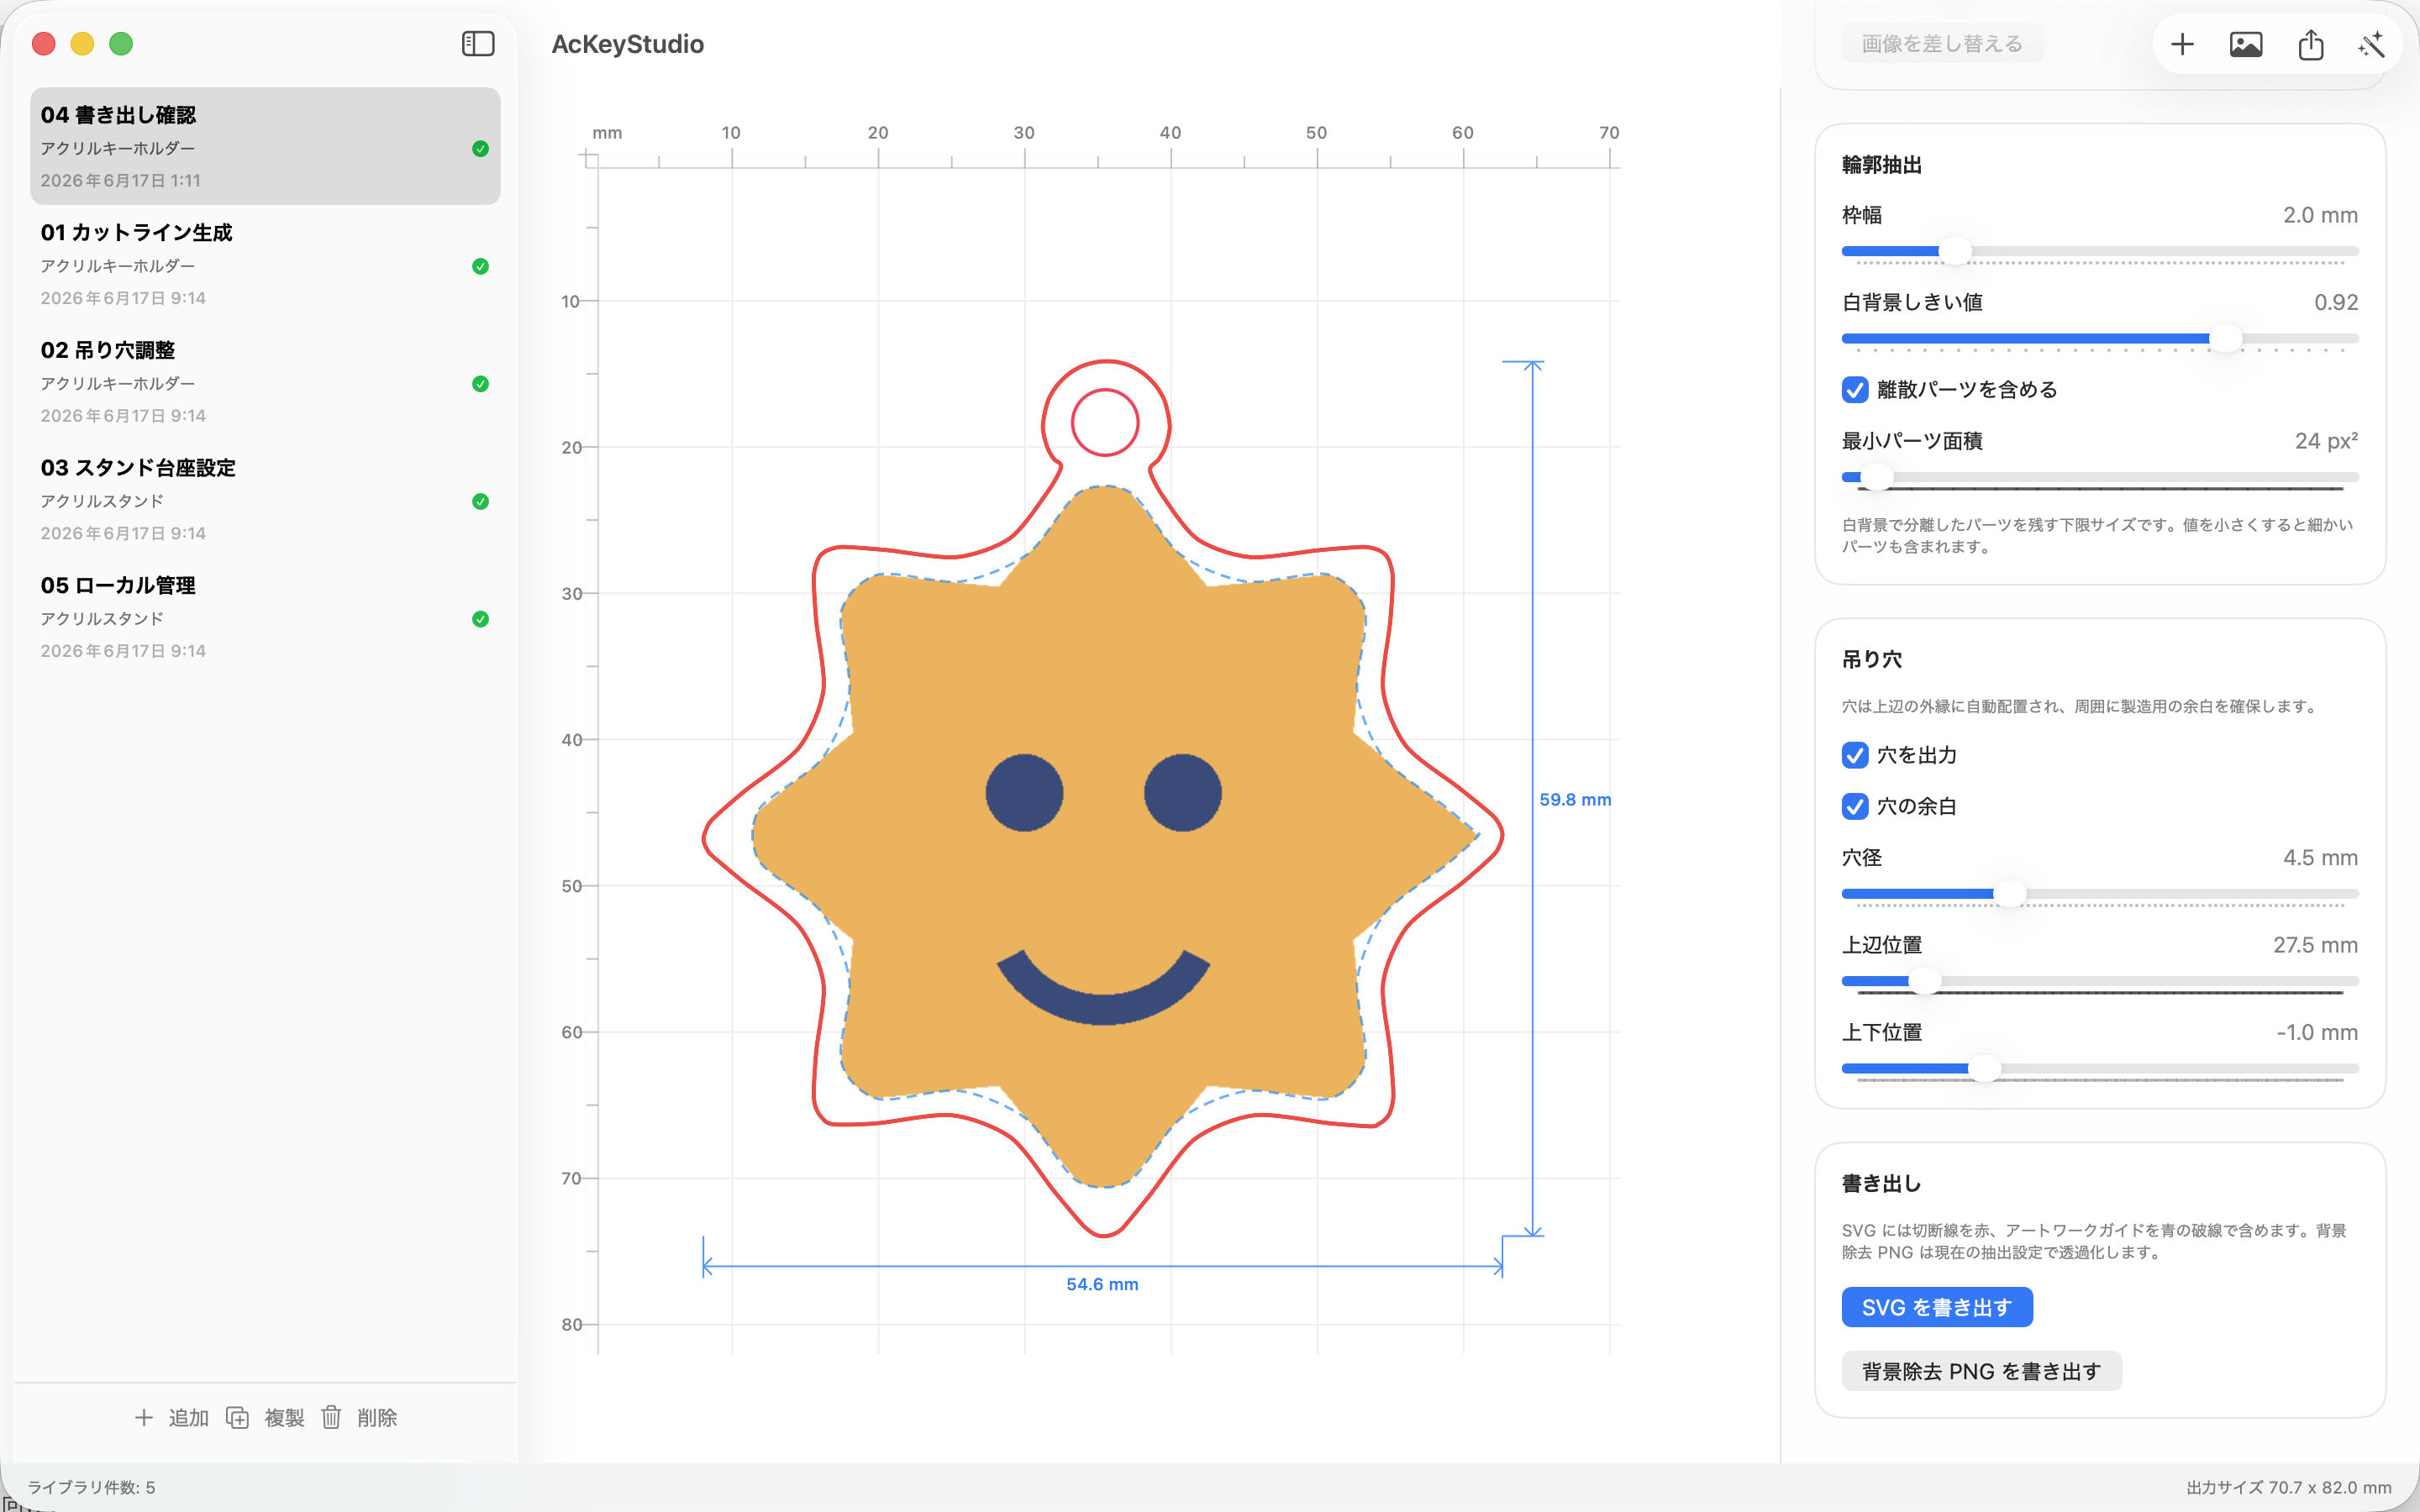
Task: Click the 輪郭抽出 section heading
Action: coord(1882,165)
